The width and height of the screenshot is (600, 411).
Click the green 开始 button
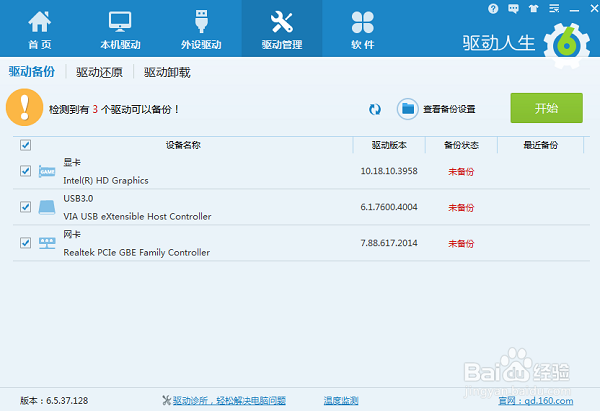pyautogui.click(x=546, y=108)
